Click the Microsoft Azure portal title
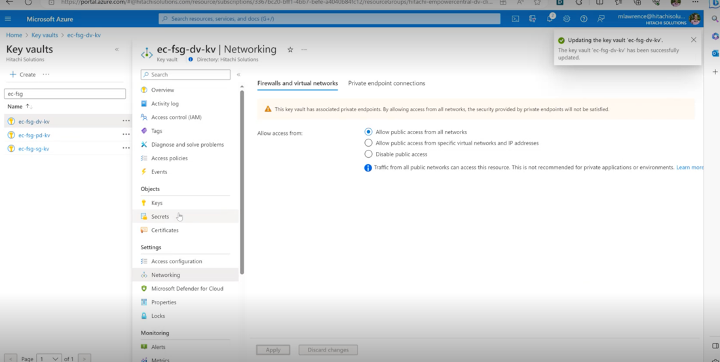The image size is (720, 362). [x=50, y=19]
